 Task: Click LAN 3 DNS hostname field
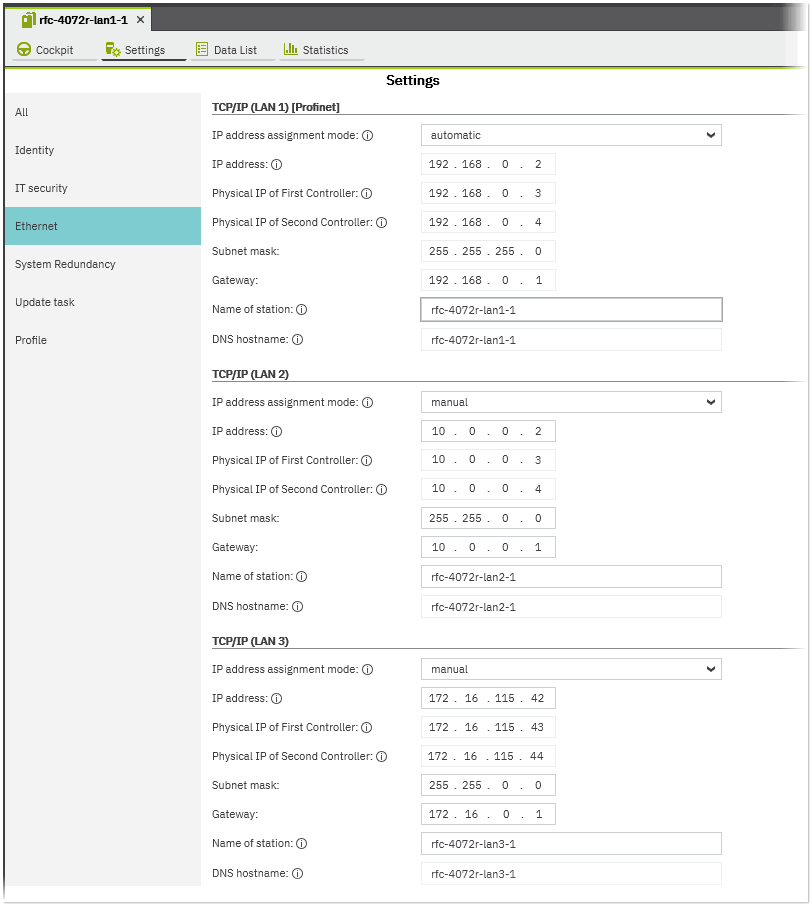coord(571,874)
